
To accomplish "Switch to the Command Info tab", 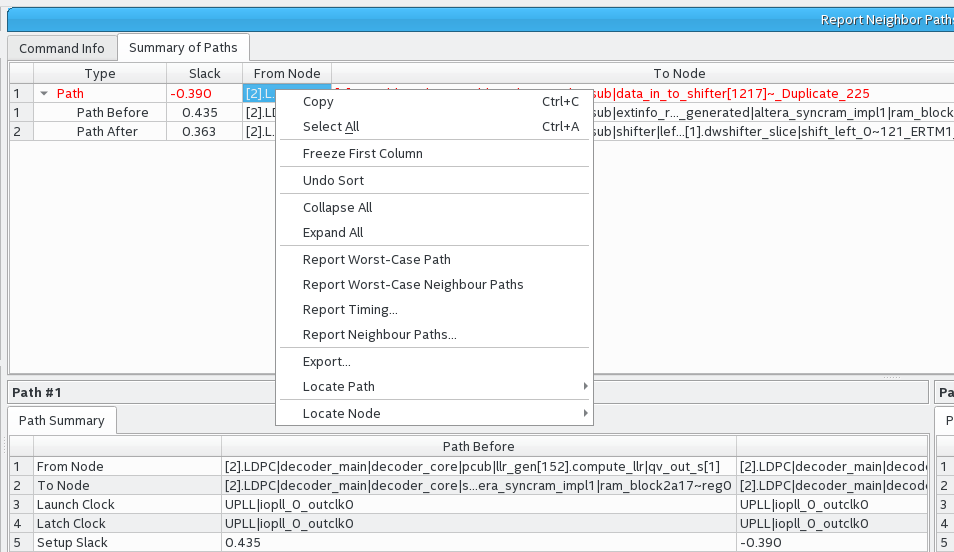I will tap(62, 48).
